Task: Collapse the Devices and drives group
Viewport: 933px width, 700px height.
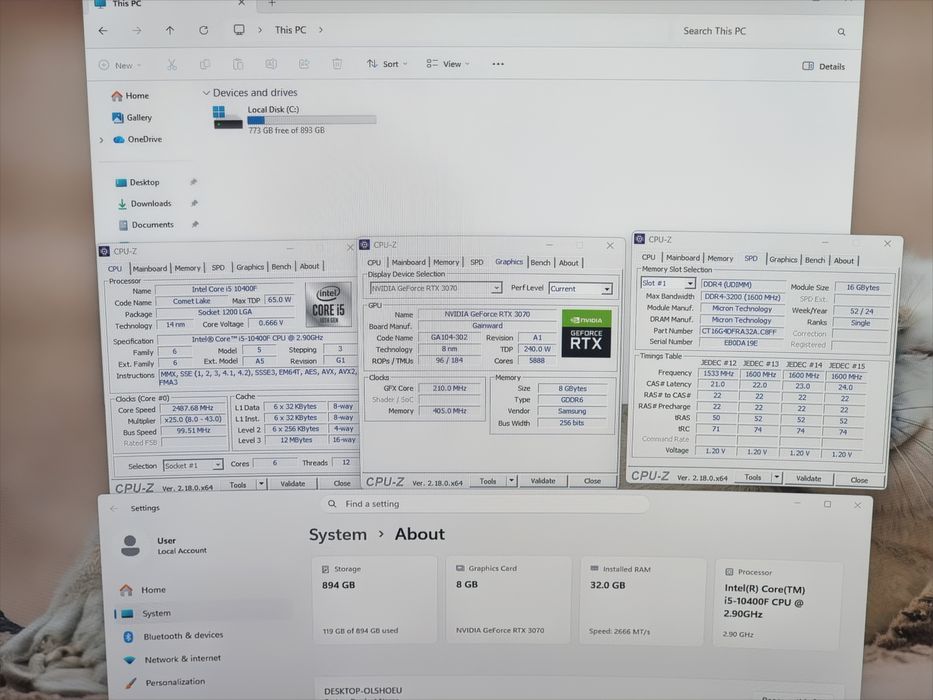Action: tap(206, 93)
